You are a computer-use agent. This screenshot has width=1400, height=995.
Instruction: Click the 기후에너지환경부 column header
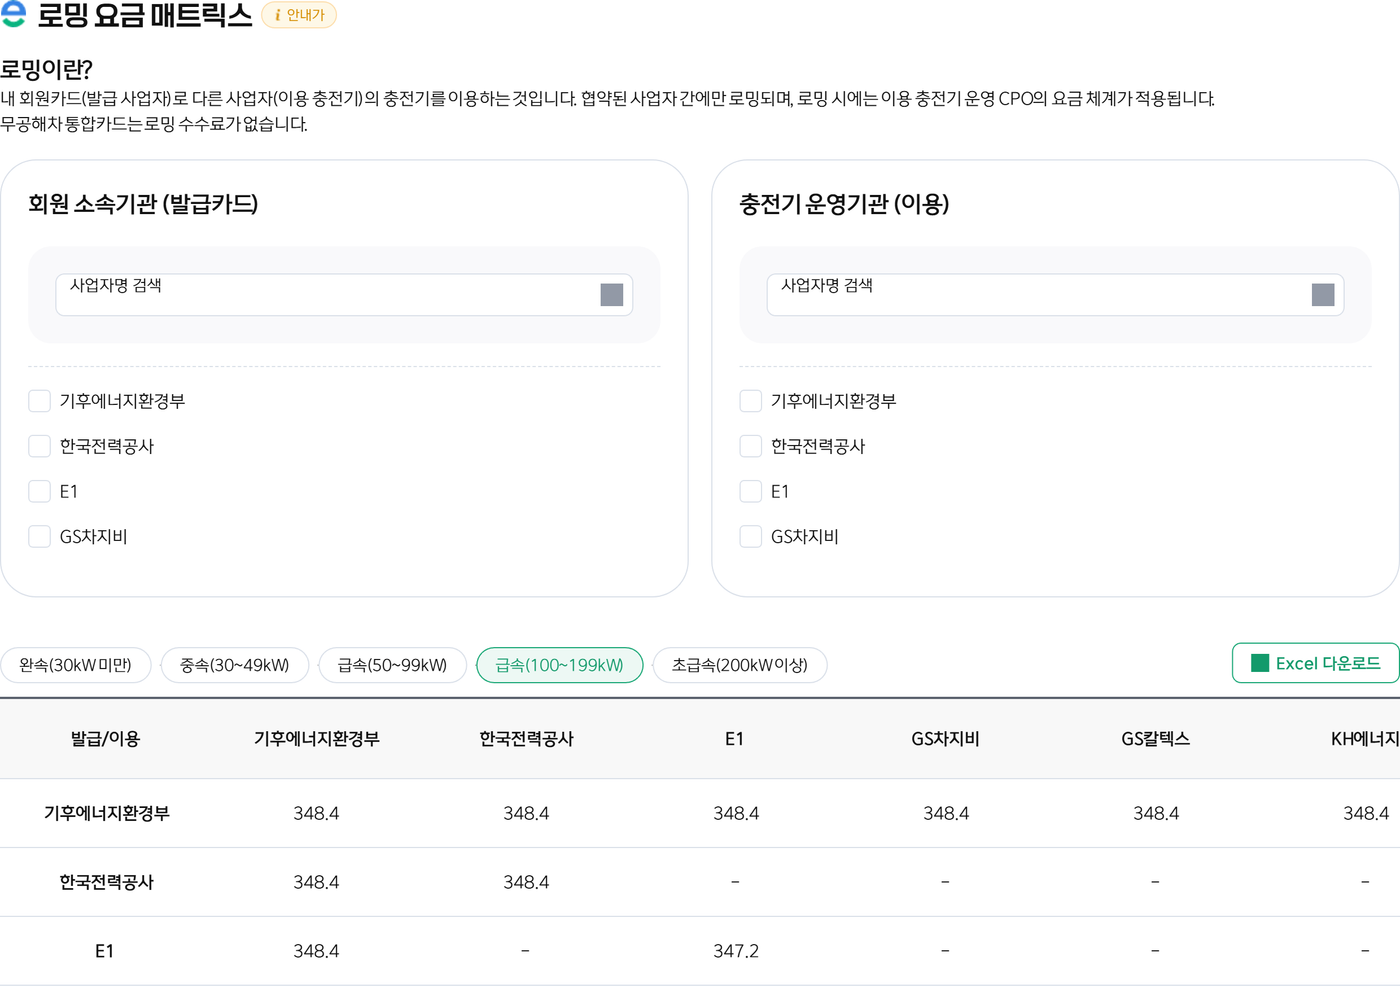pos(316,739)
